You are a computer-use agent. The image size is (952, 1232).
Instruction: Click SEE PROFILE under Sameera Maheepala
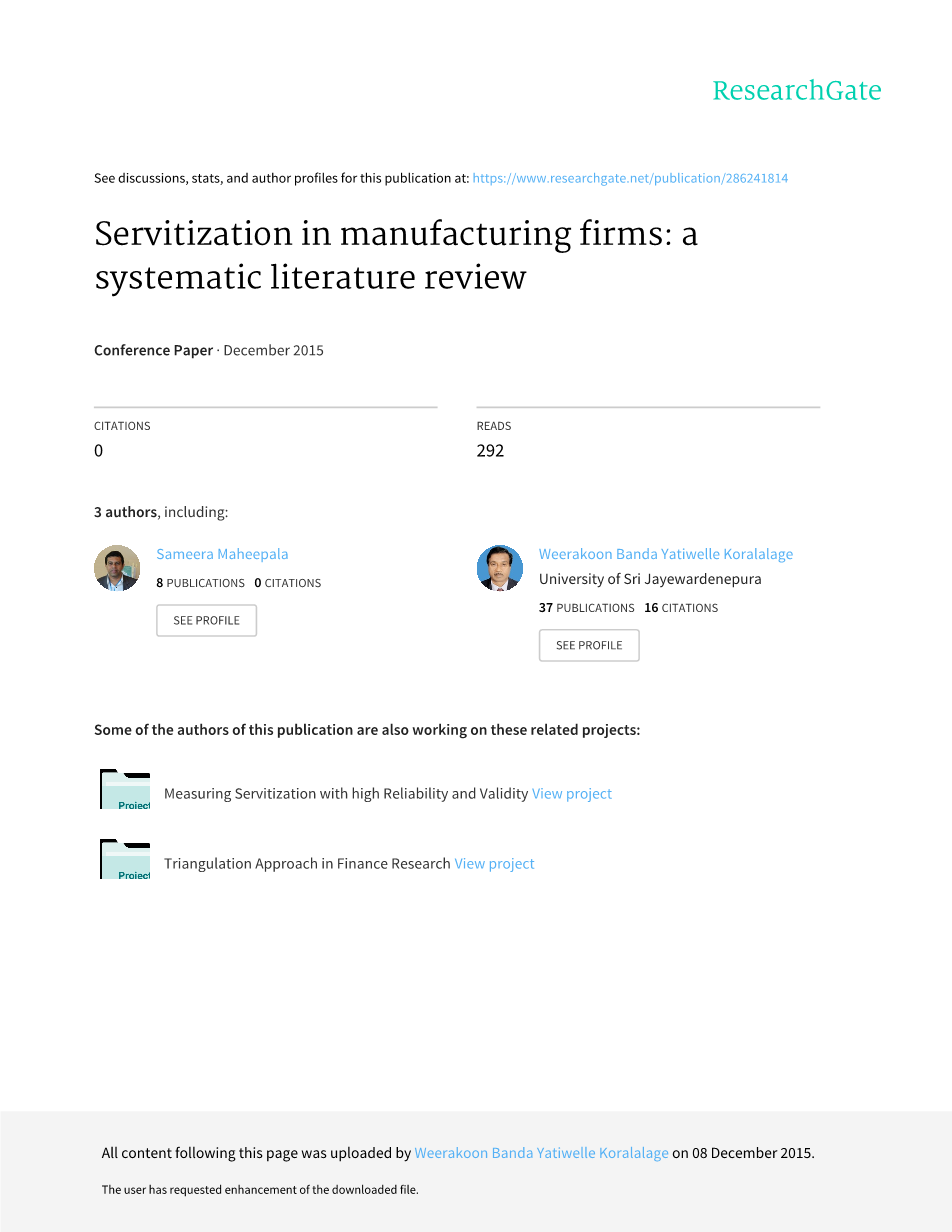[206, 621]
